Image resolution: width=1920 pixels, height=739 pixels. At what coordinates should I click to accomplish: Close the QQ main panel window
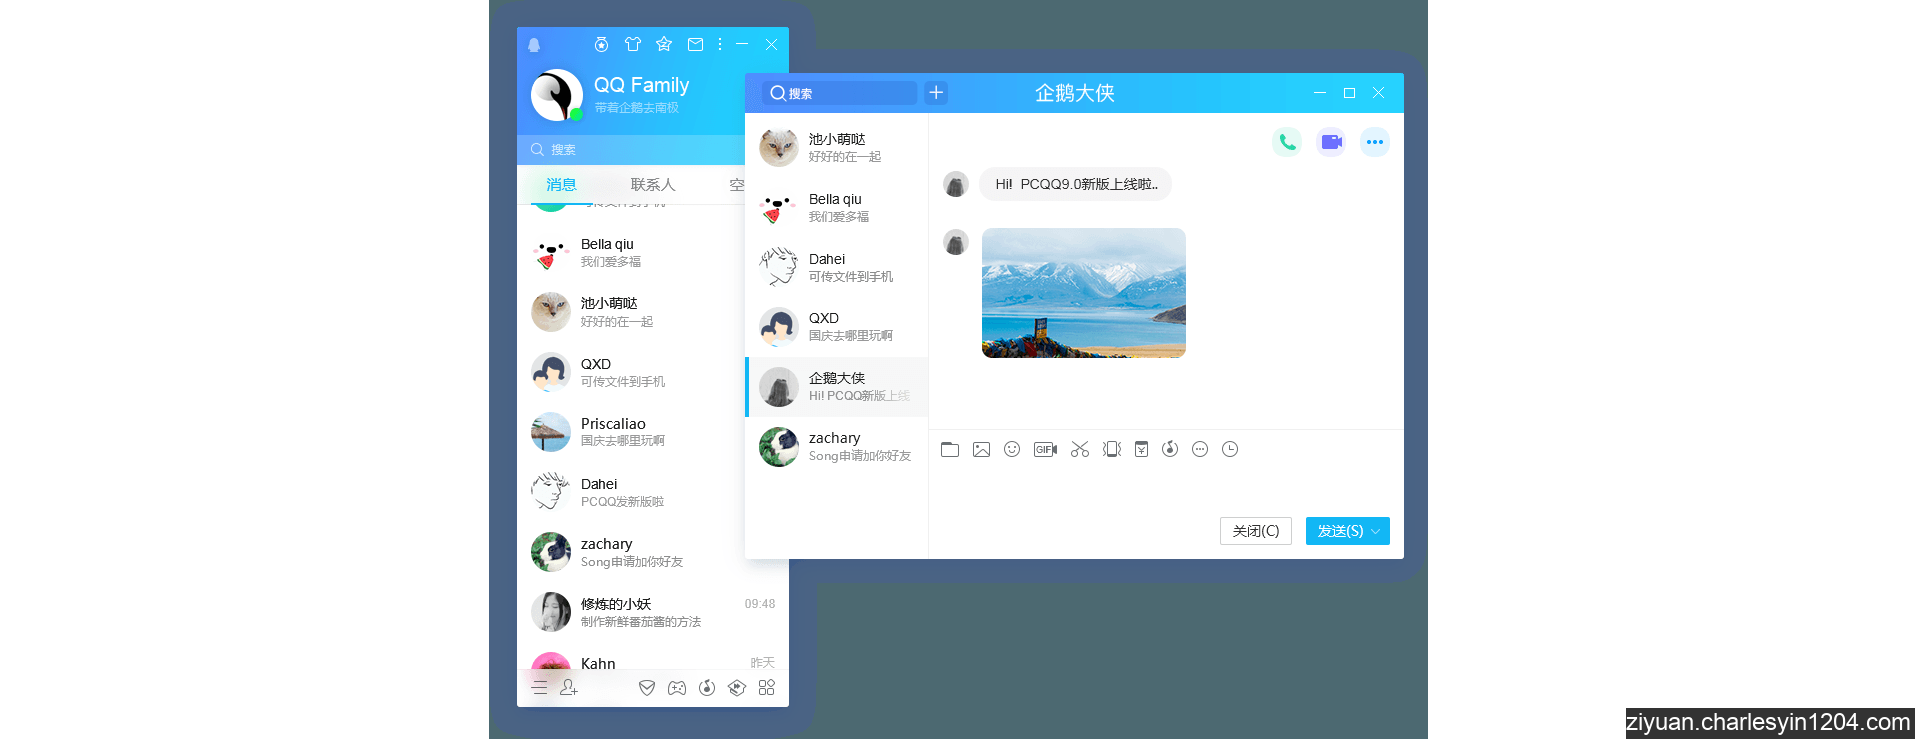point(771,44)
